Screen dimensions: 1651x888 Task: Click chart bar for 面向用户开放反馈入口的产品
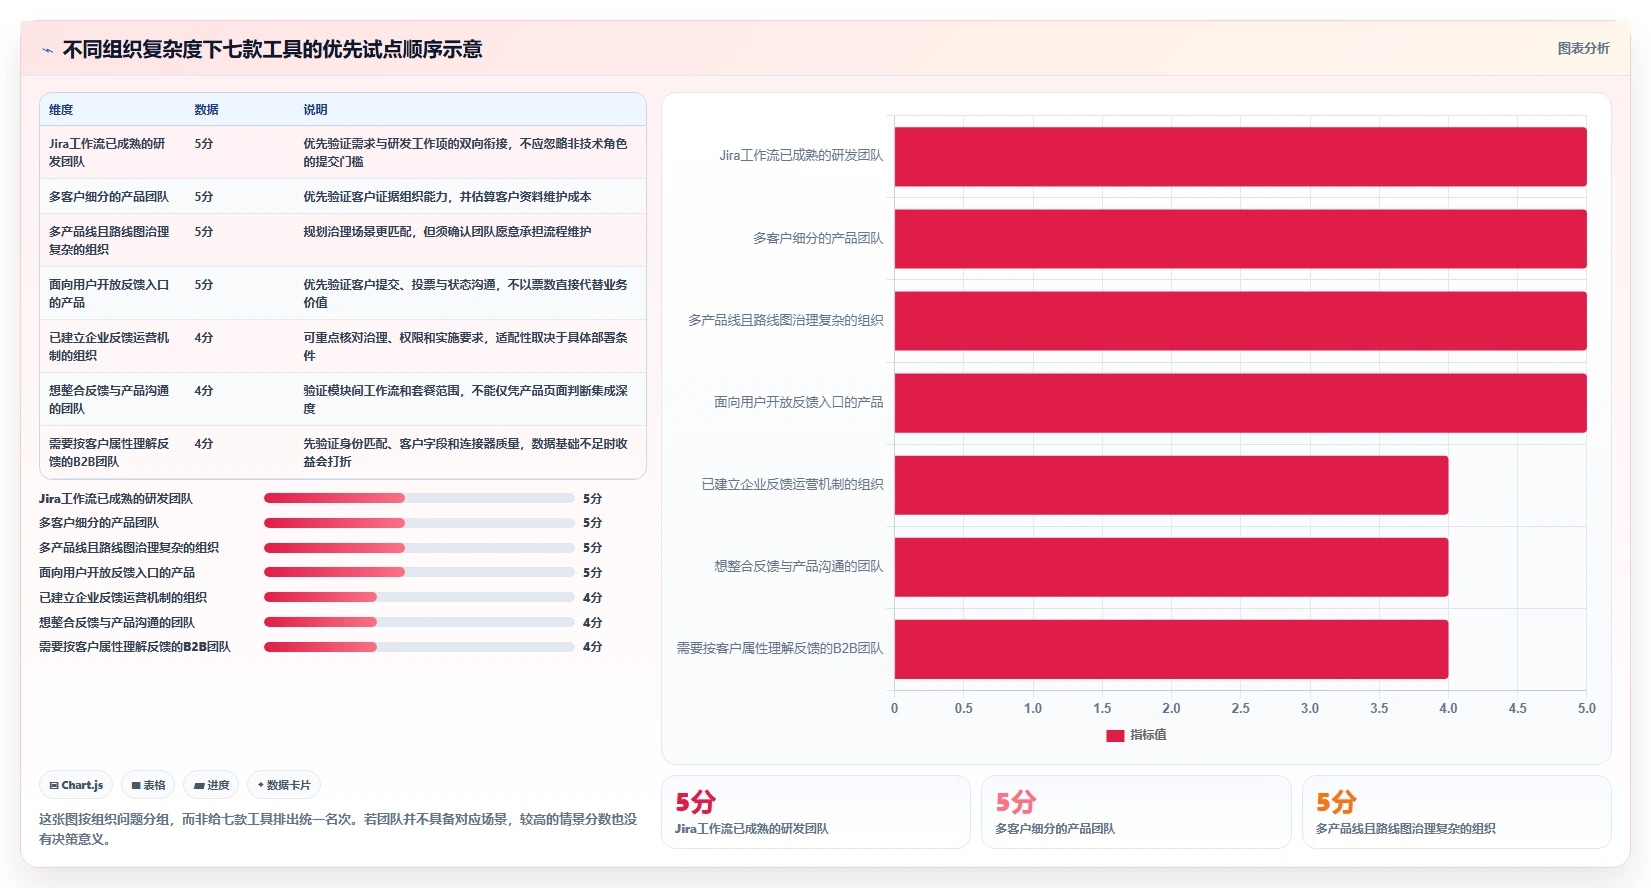[1240, 402]
